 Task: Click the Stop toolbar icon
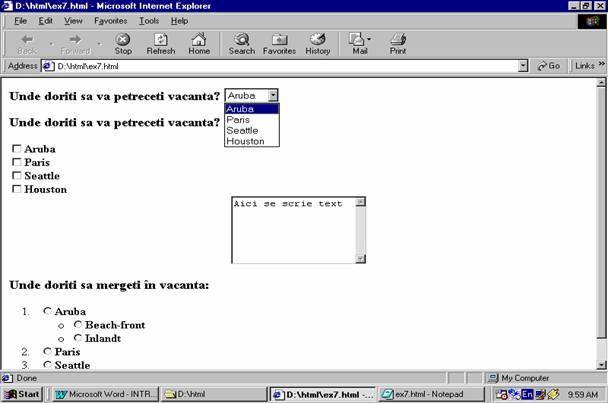click(123, 43)
